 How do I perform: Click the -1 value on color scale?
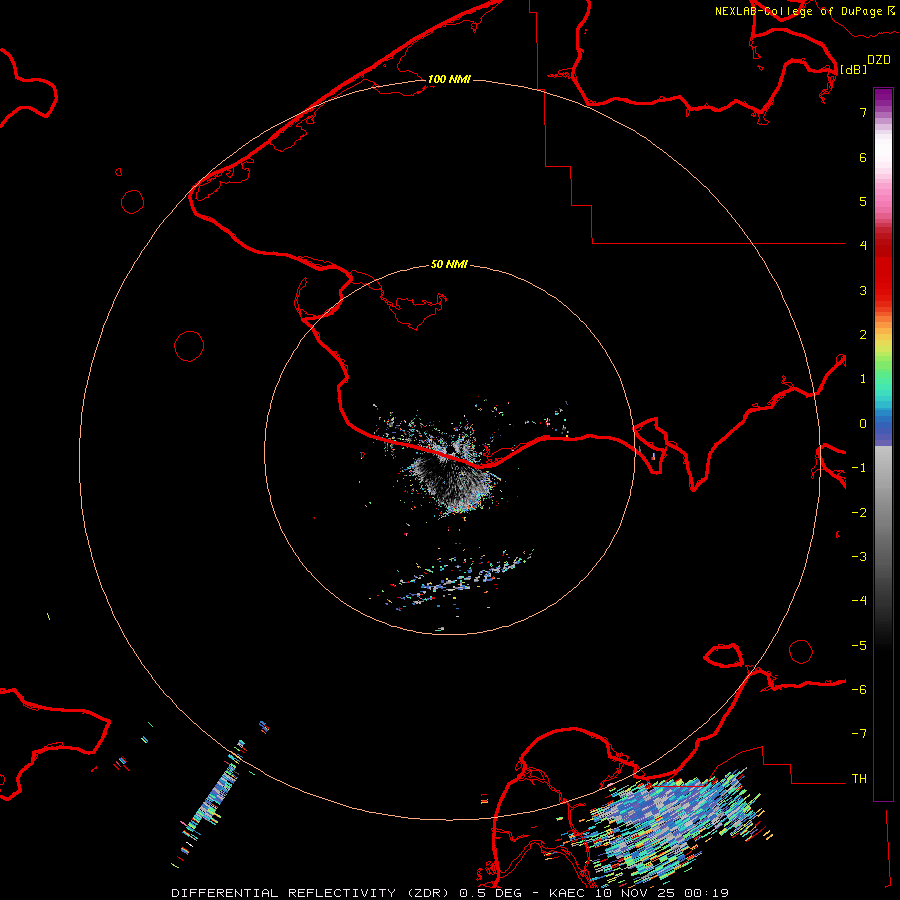click(x=859, y=468)
